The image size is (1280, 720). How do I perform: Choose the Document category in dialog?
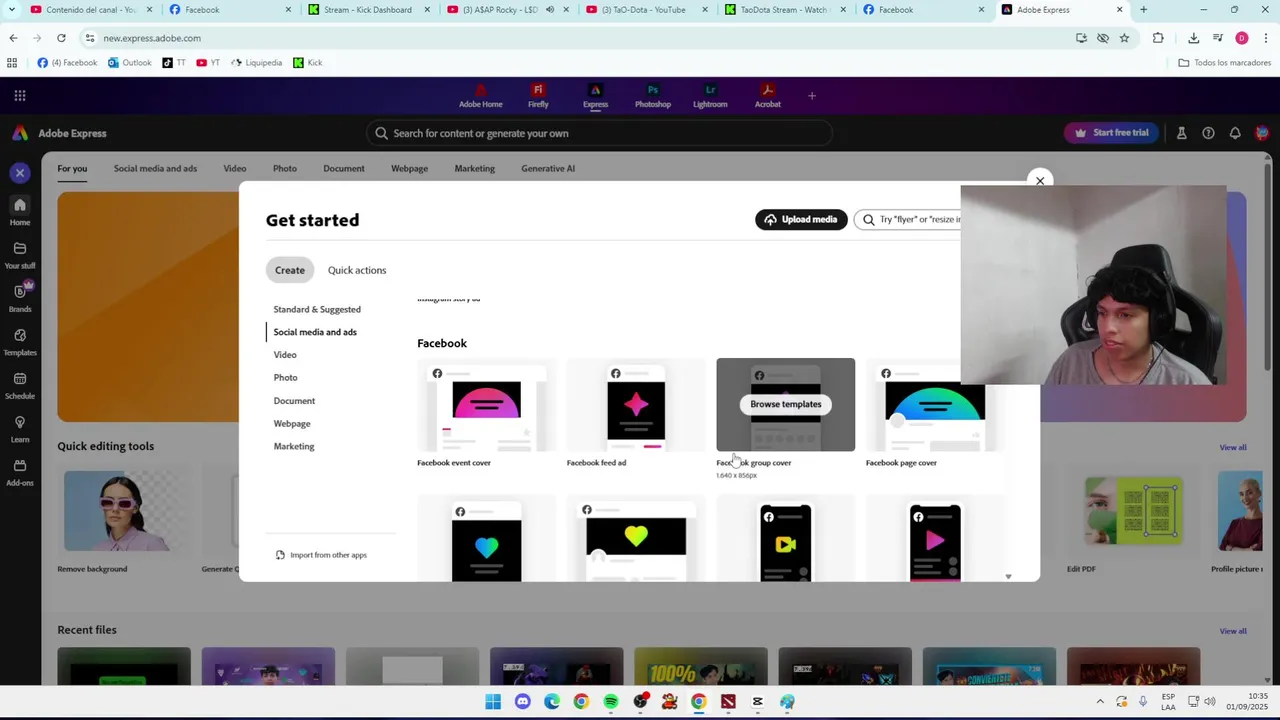294,401
